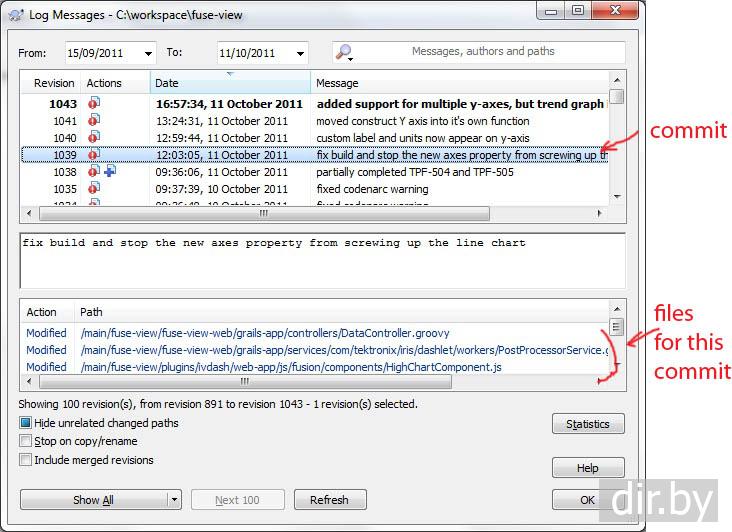Toggle Hide unrelated changed paths checkbox
This screenshot has height=532, width=732.
pyautogui.click(x=25, y=423)
